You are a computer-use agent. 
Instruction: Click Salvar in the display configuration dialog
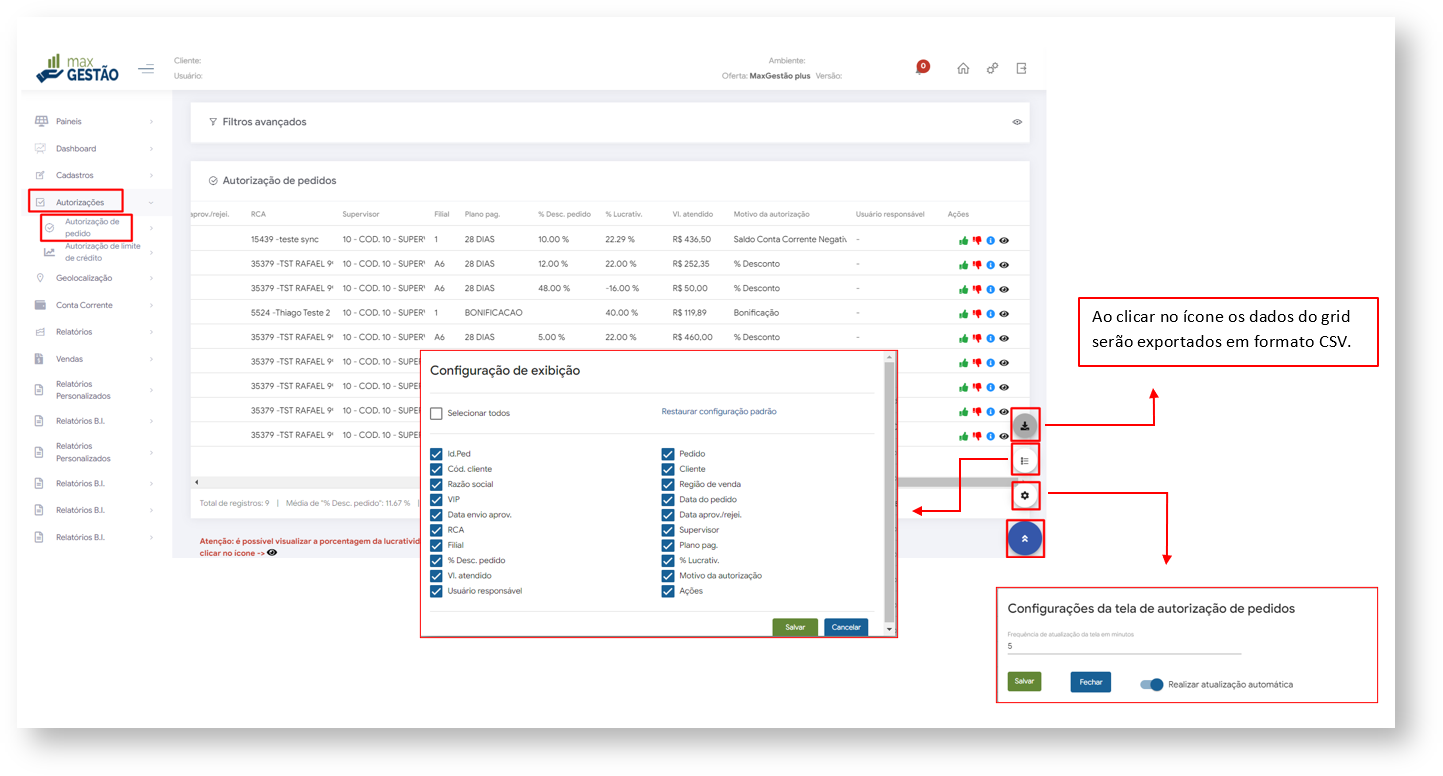point(795,627)
